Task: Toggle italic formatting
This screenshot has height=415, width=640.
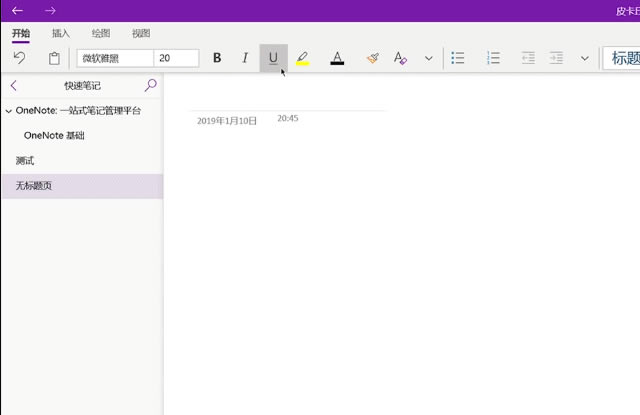Action: click(245, 58)
